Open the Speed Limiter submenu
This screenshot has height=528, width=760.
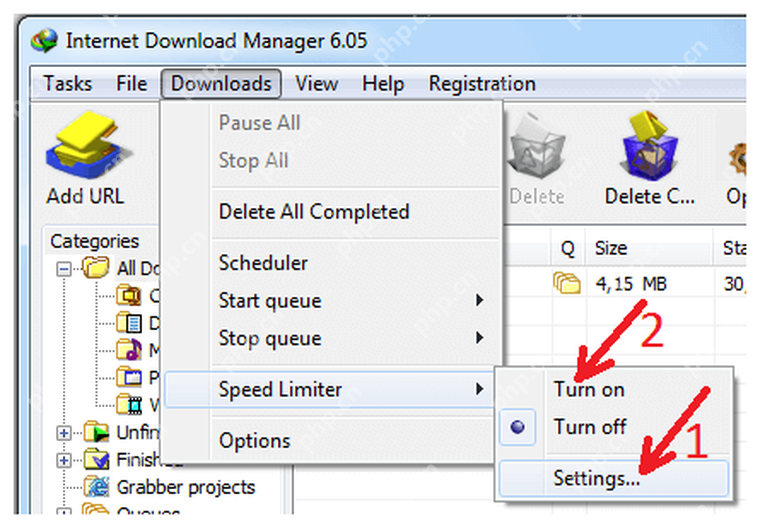coord(331,389)
